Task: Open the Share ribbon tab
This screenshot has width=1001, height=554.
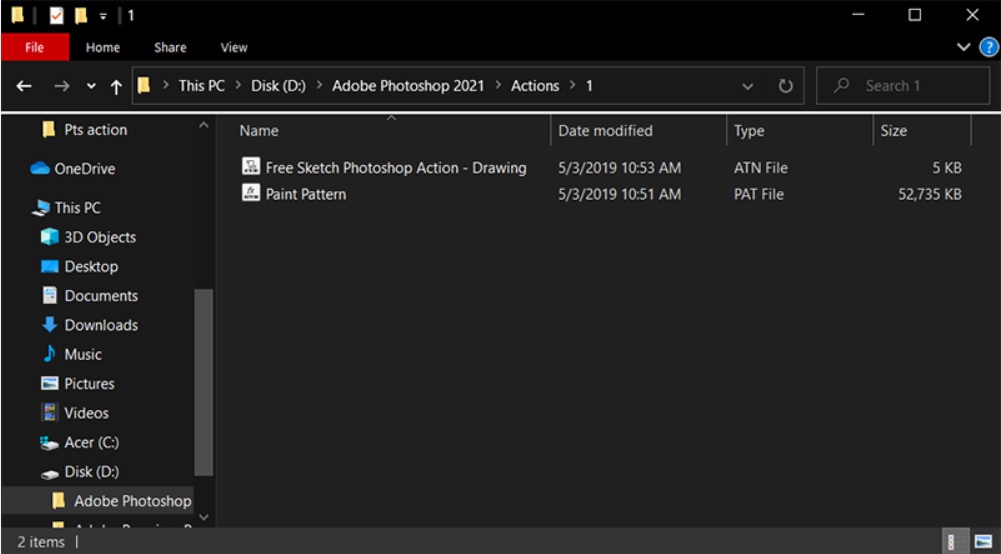Action: [x=170, y=47]
